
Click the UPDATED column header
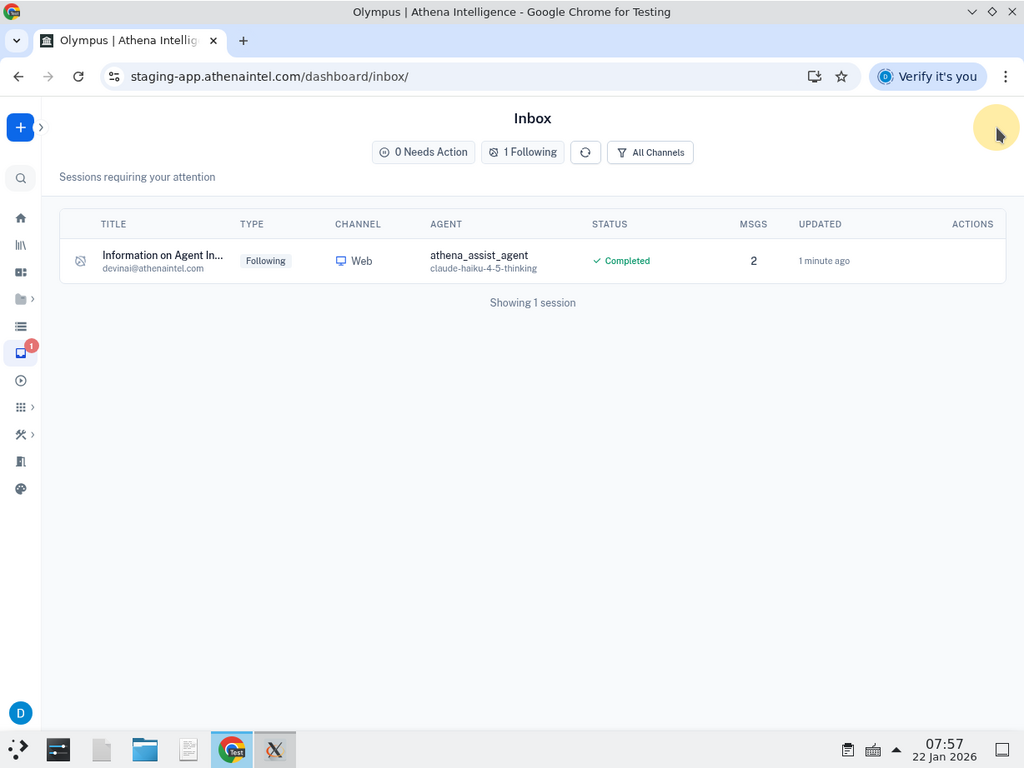click(820, 224)
